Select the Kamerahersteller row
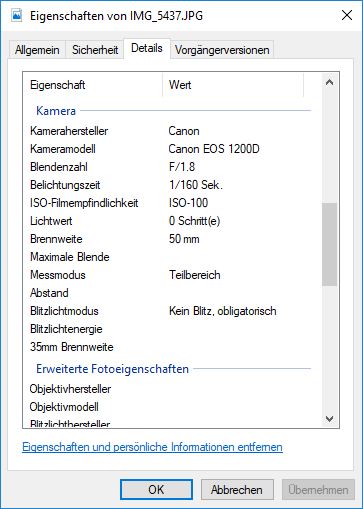Screen dimensions: 363x509 click(170, 131)
